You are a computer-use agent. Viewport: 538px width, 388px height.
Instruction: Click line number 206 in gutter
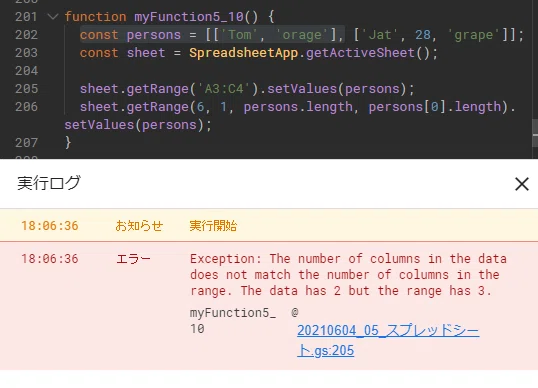[26, 107]
